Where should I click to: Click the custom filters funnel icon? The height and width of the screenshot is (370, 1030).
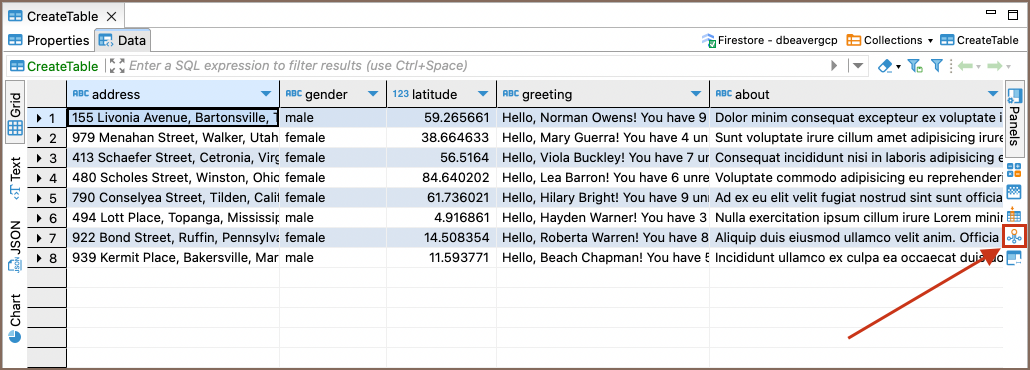937,66
